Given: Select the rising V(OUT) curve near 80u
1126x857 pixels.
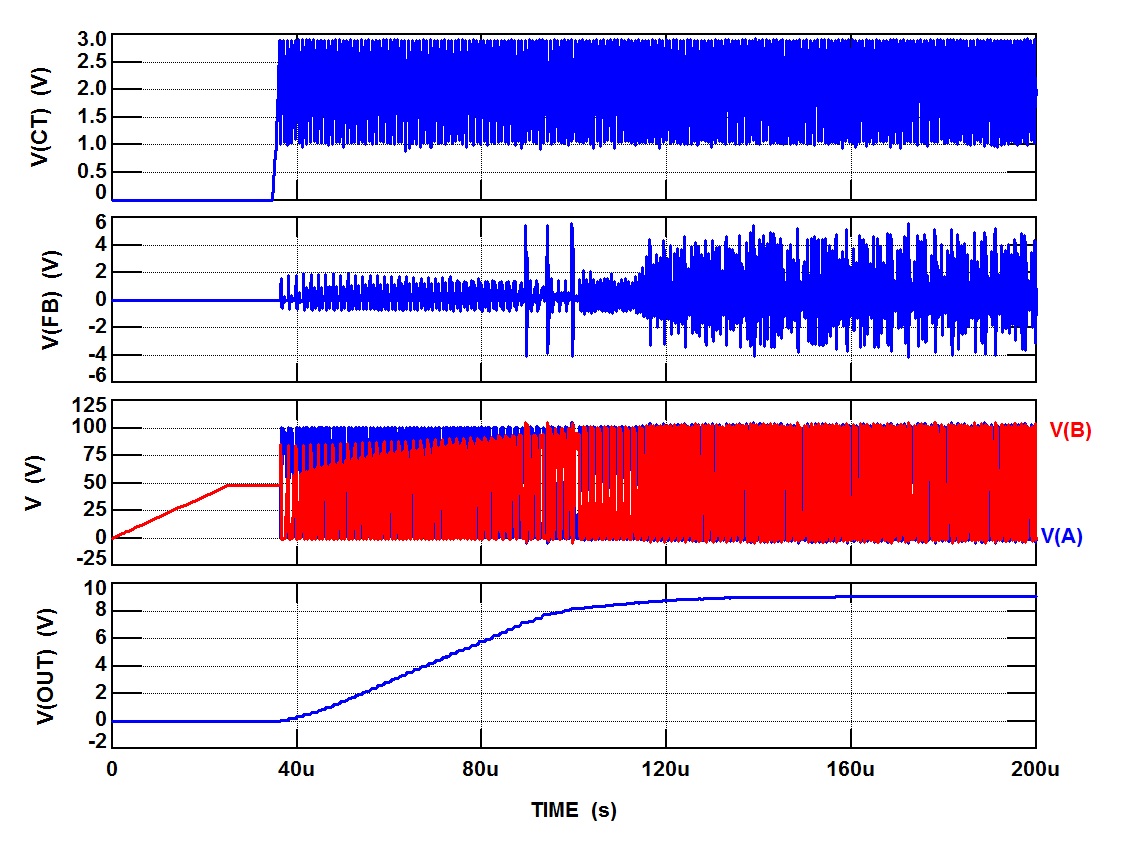Looking at the screenshot, I should tap(481, 641).
